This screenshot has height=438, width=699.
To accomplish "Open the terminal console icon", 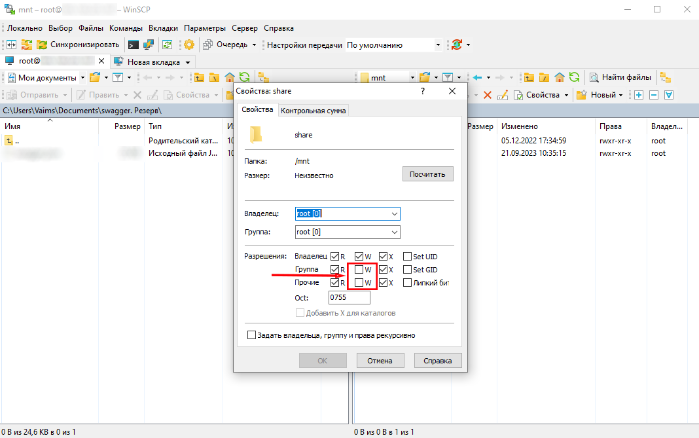I will [133, 45].
